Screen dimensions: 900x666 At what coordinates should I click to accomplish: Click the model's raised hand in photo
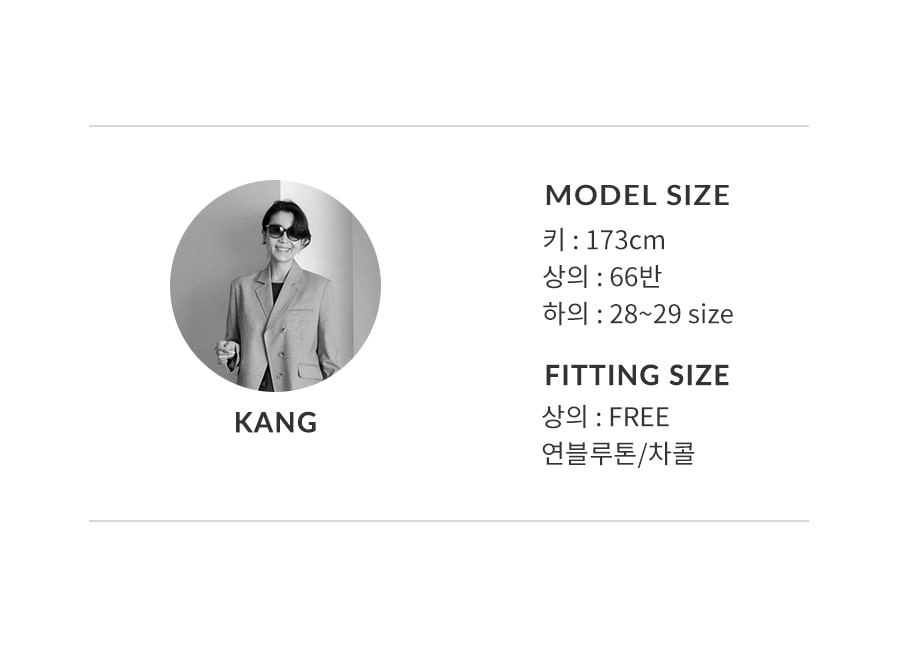click(x=227, y=351)
